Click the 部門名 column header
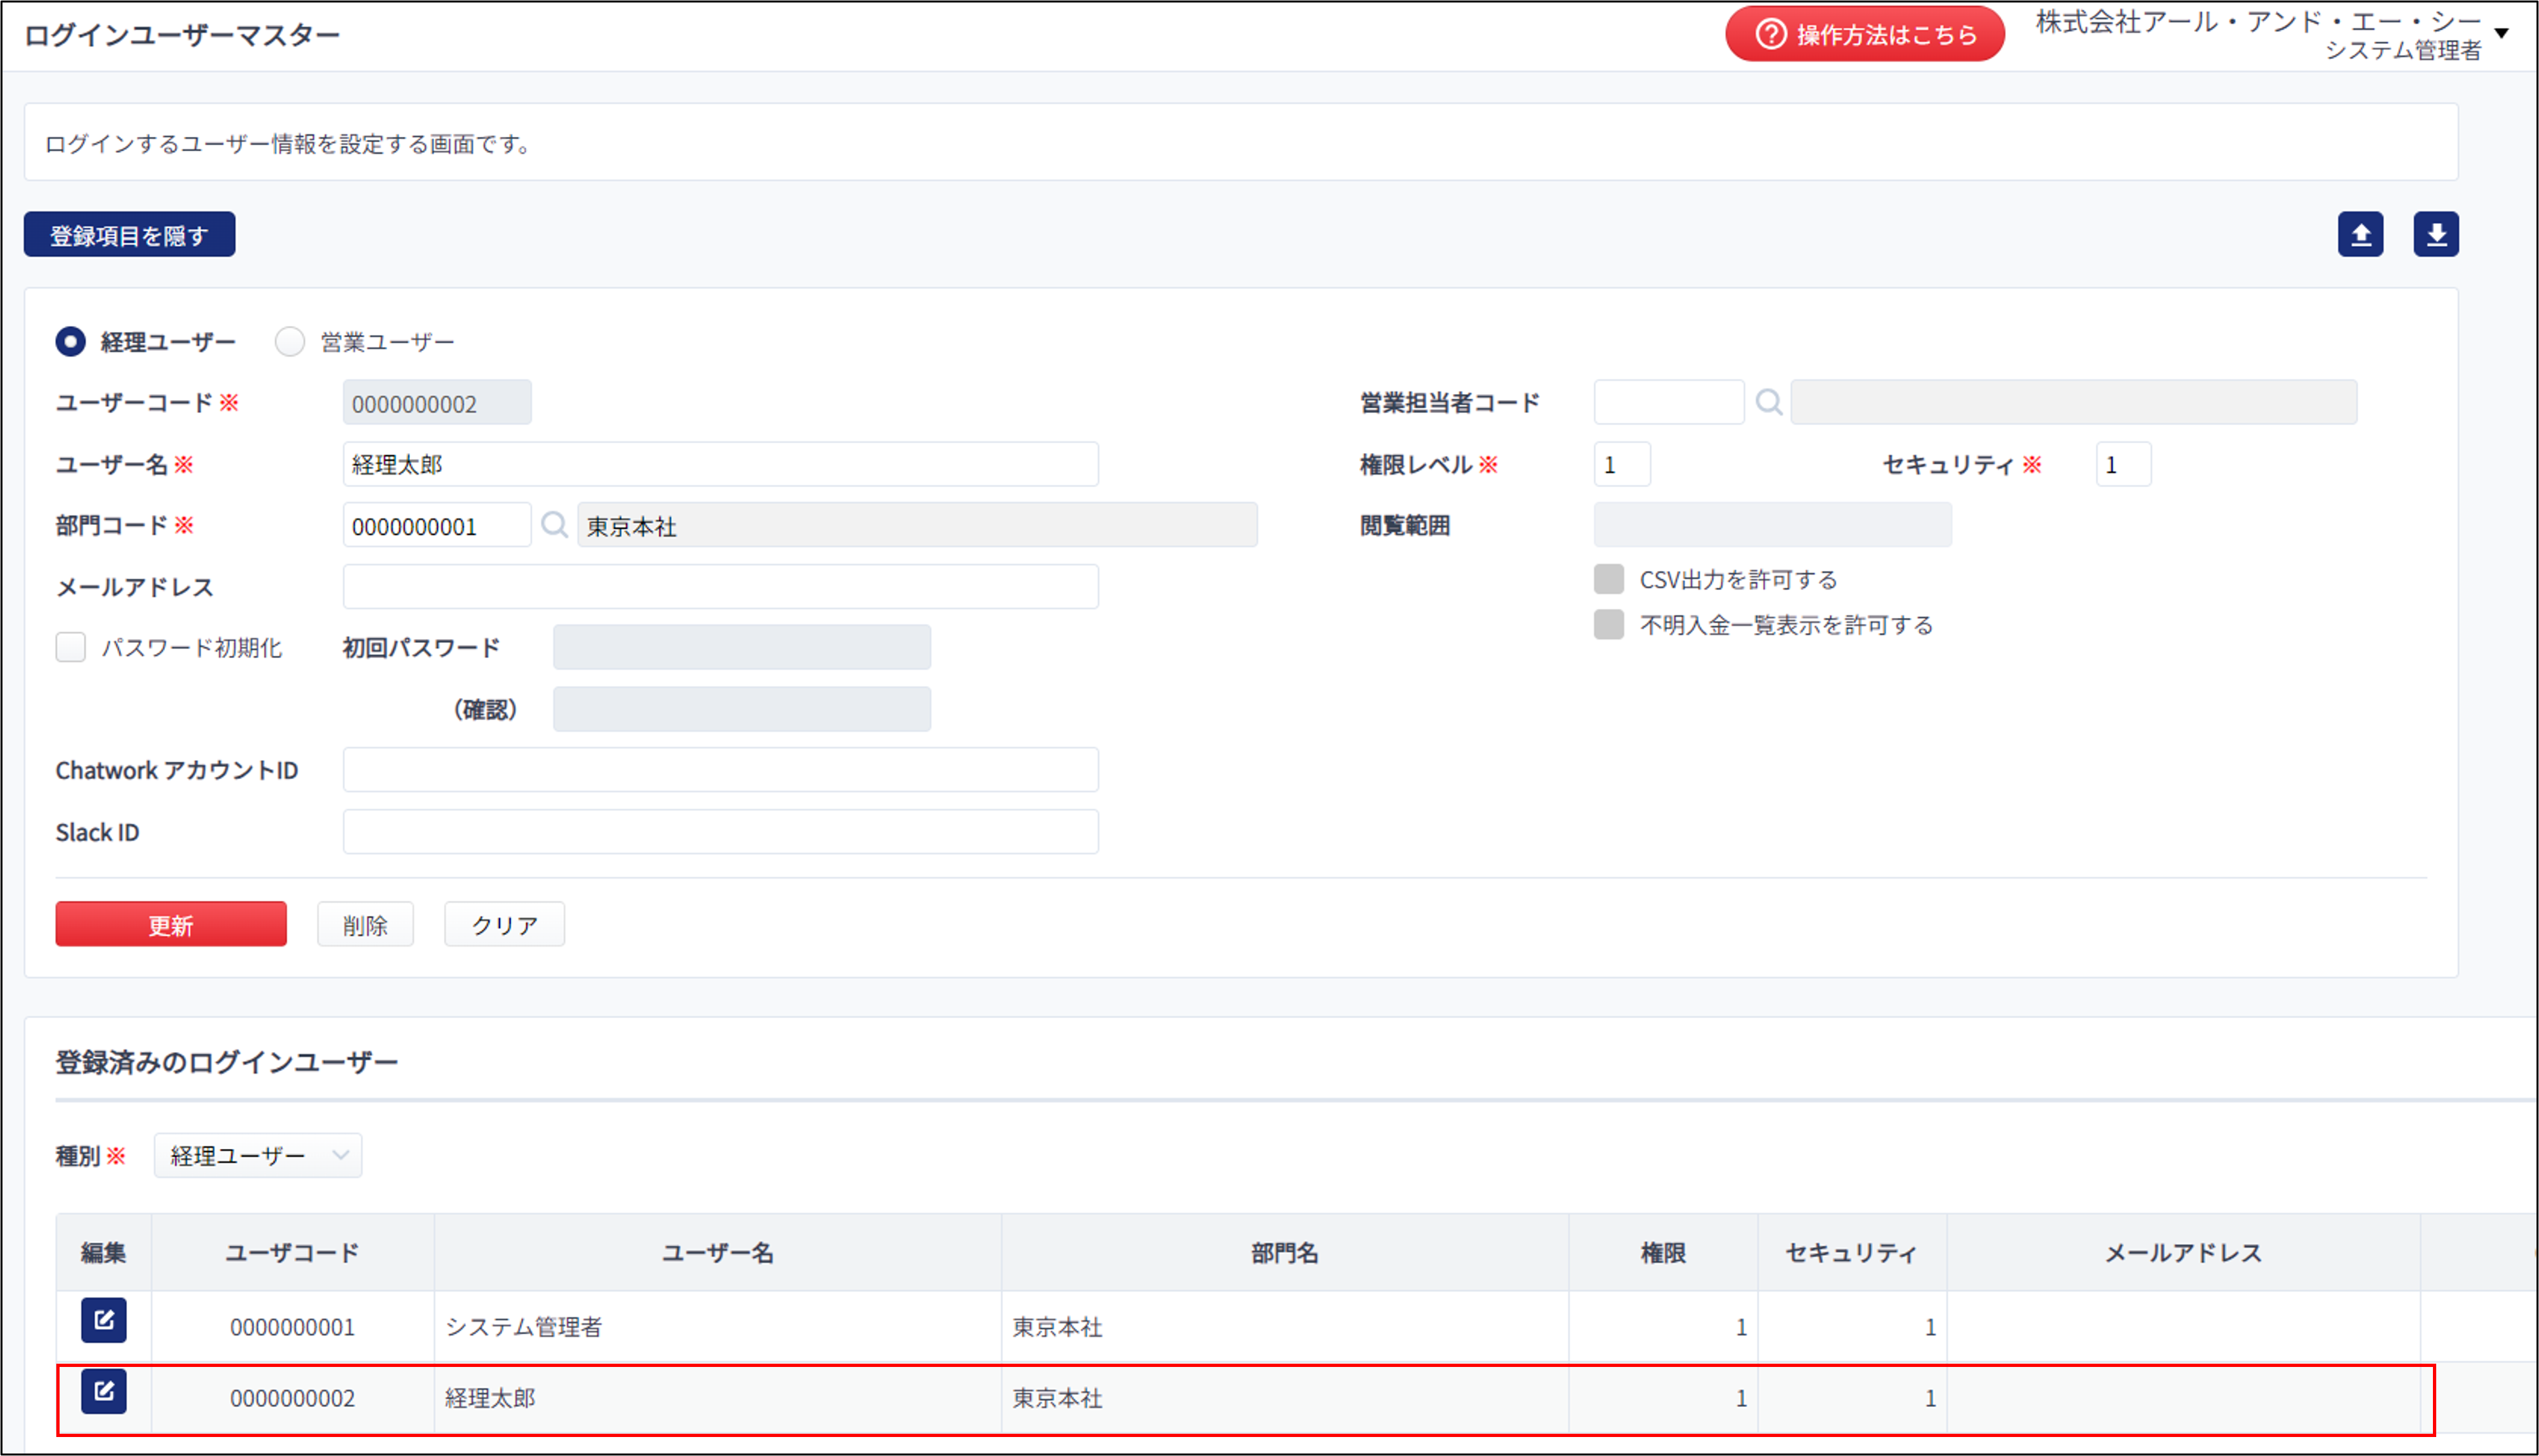2539x1456 pixels. (1284, 1252)
